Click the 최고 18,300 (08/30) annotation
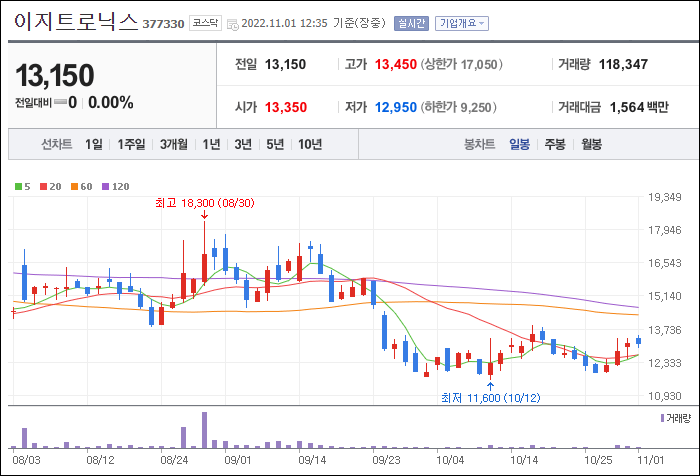 click(205, 203)
